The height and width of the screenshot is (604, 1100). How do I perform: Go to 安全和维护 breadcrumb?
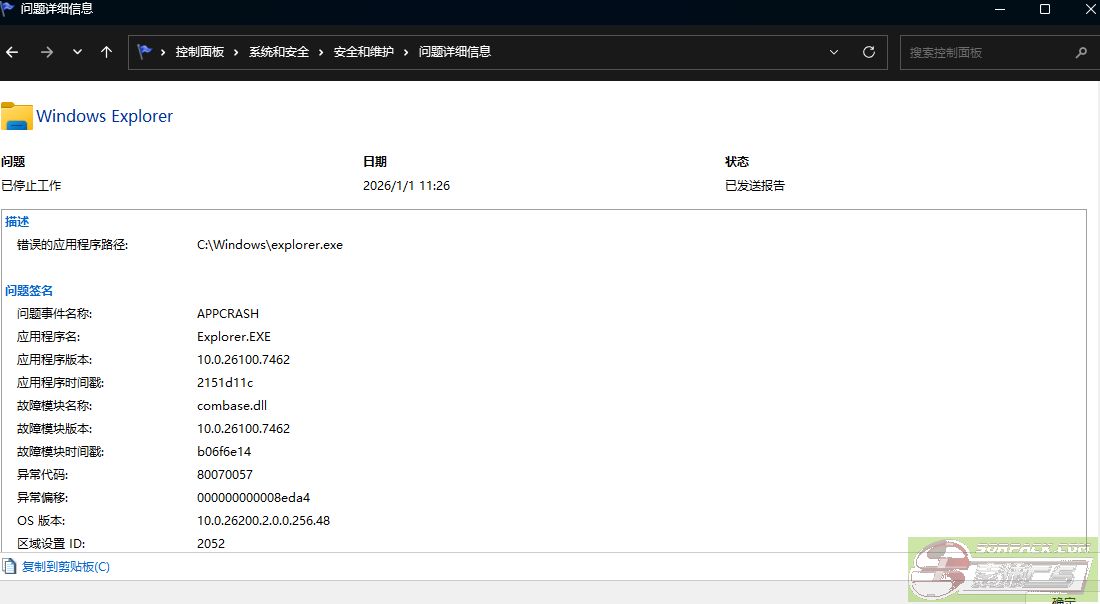tap(364, 52)
